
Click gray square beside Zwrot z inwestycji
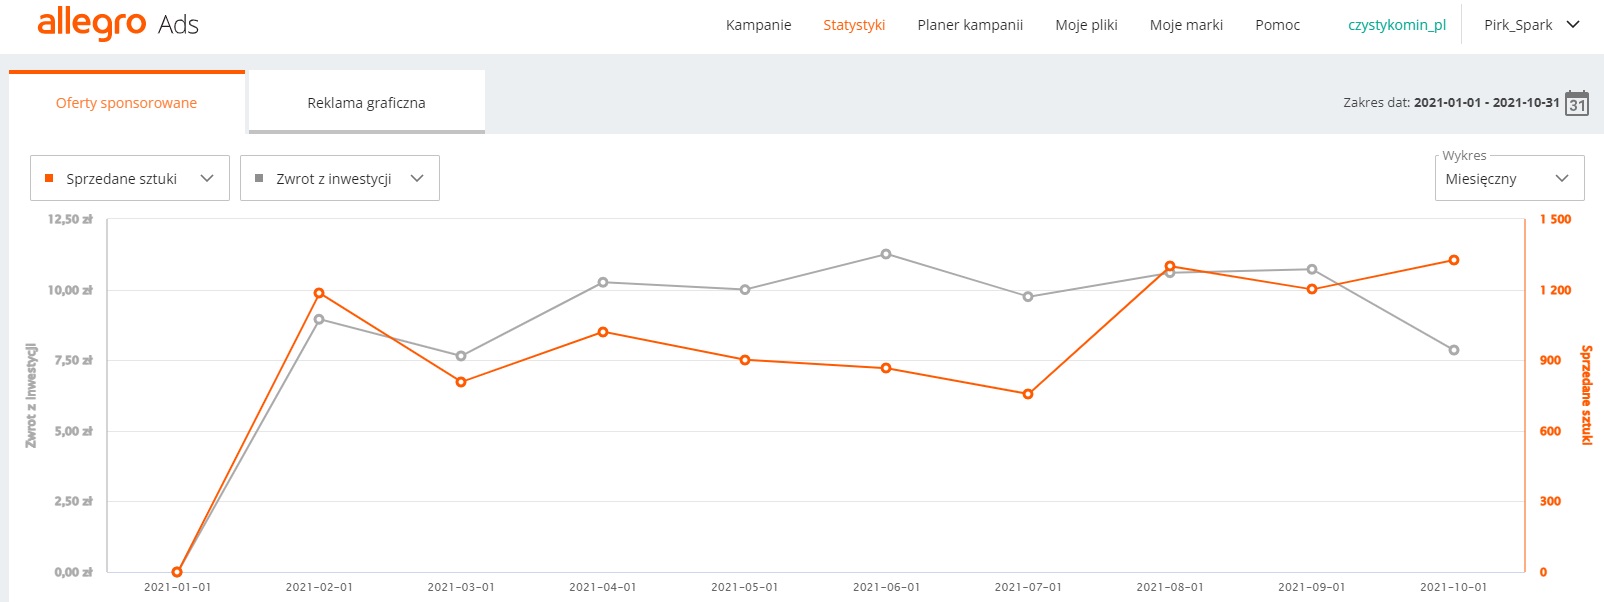pos(259,178)
